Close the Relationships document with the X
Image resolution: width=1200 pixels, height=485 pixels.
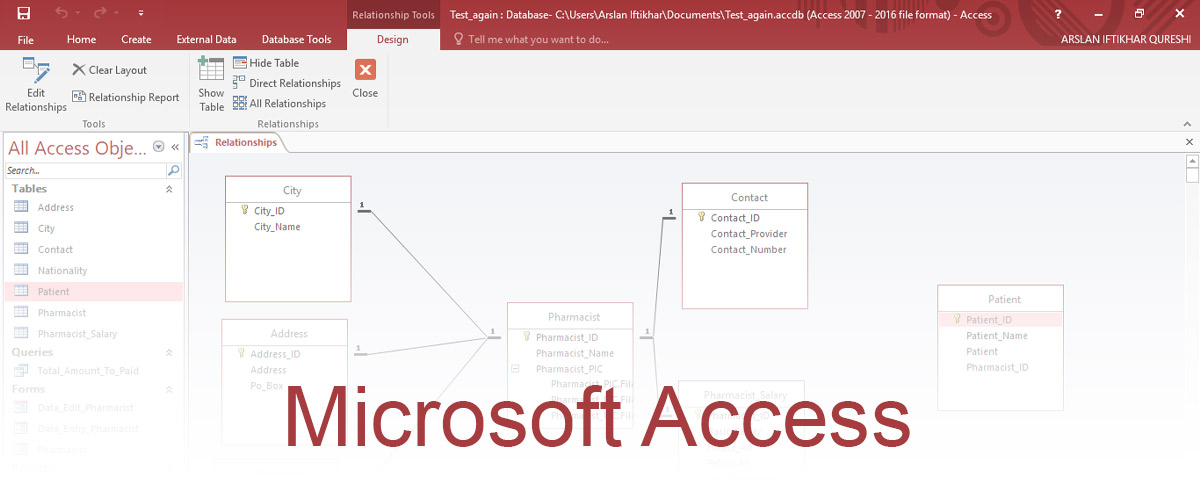[1189, 142]
